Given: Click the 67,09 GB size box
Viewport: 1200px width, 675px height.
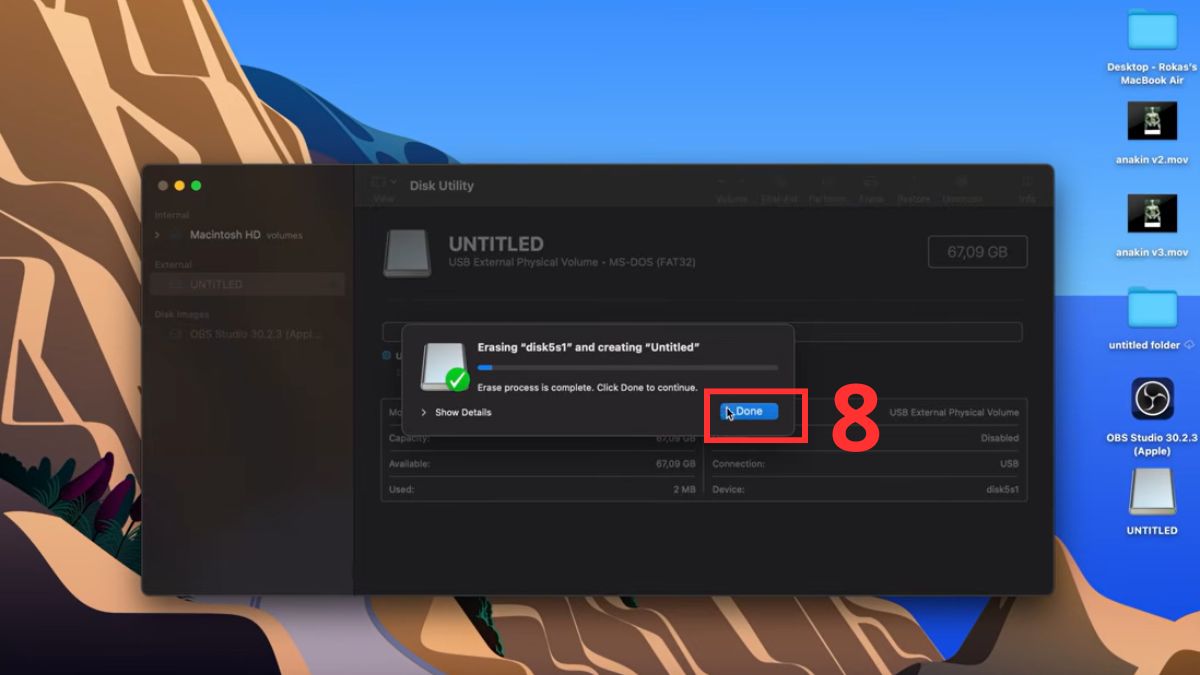Looking at the screenshot, I should 977,252.
